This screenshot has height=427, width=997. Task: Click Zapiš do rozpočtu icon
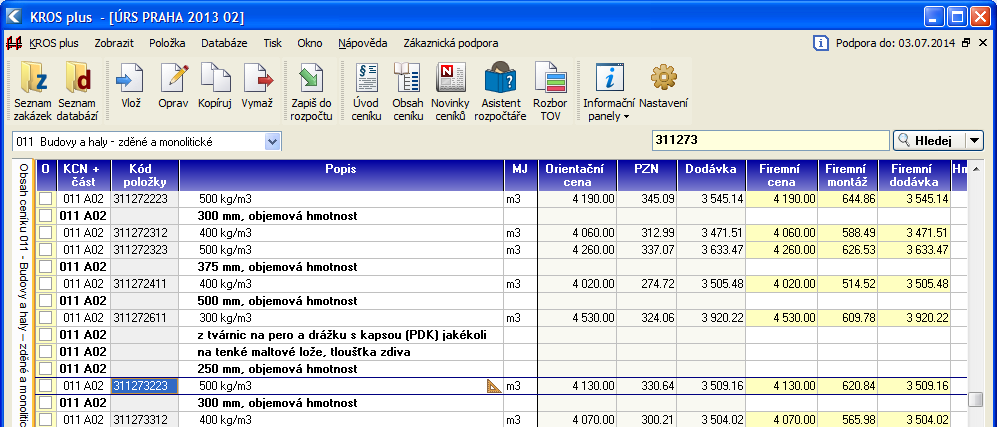312,78
